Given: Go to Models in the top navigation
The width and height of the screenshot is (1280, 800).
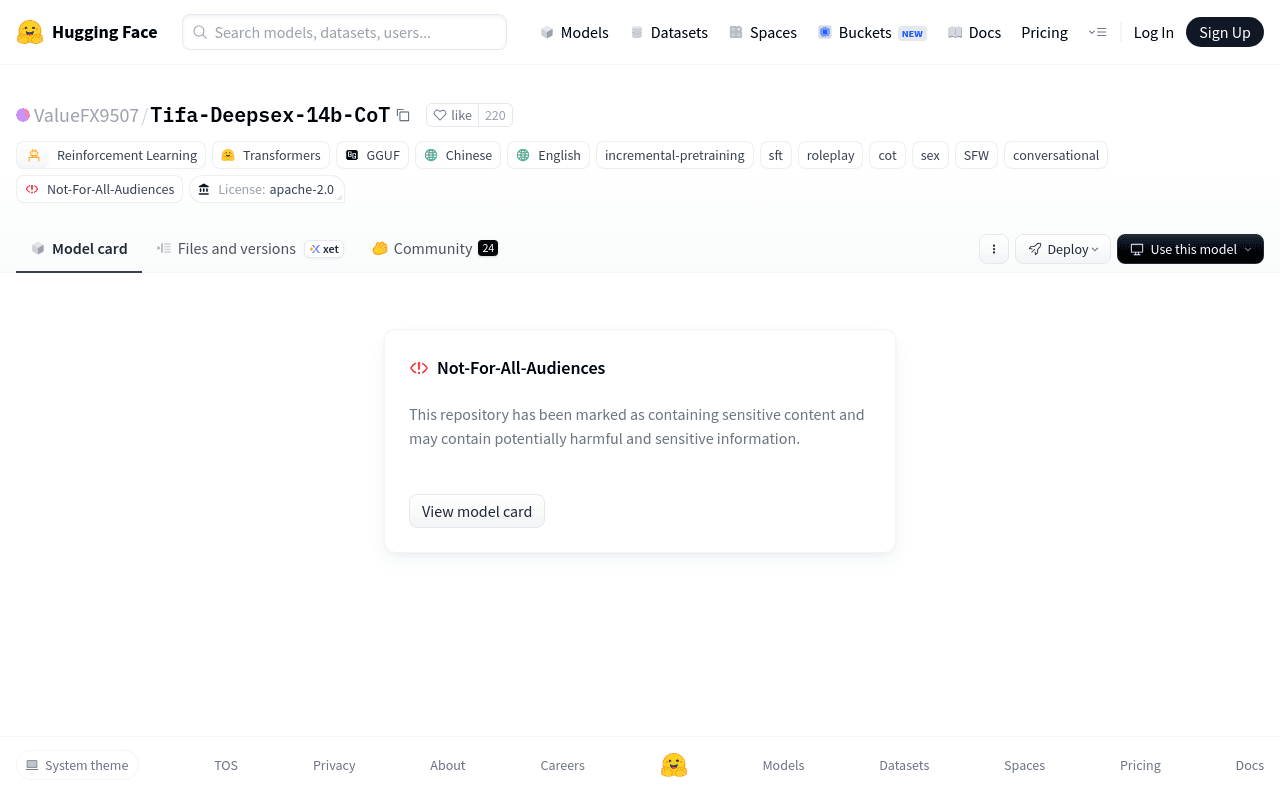Looking at the screenshot, I should coord(574,32).
